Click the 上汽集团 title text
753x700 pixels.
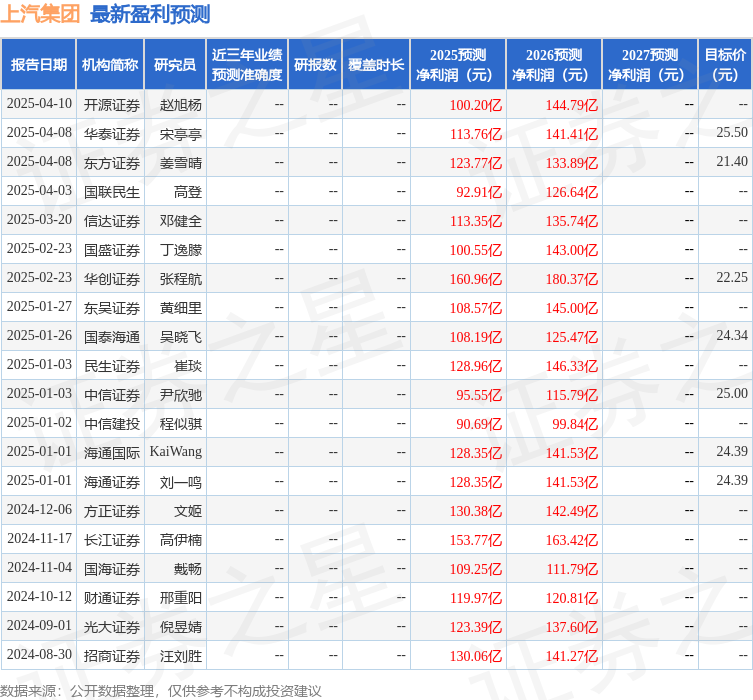[x=40, y=14]
